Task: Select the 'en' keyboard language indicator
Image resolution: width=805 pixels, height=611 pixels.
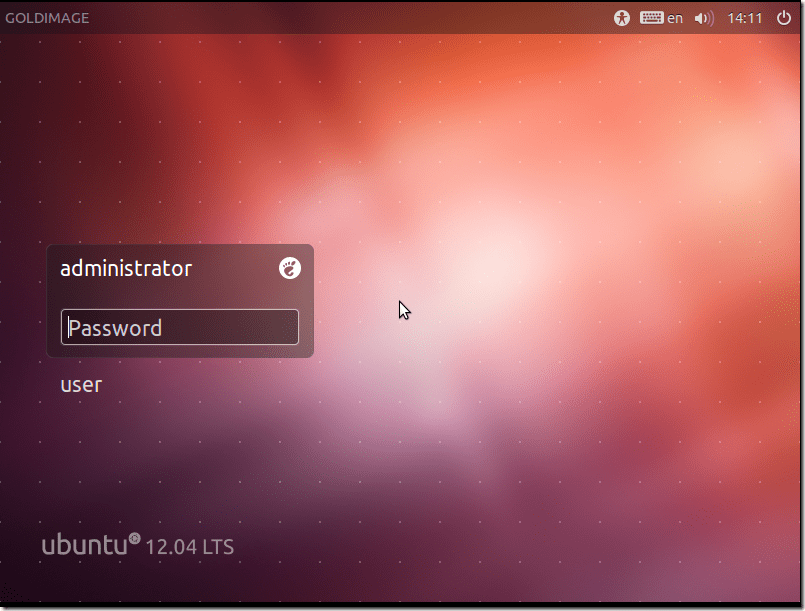Action: (676, 18)
